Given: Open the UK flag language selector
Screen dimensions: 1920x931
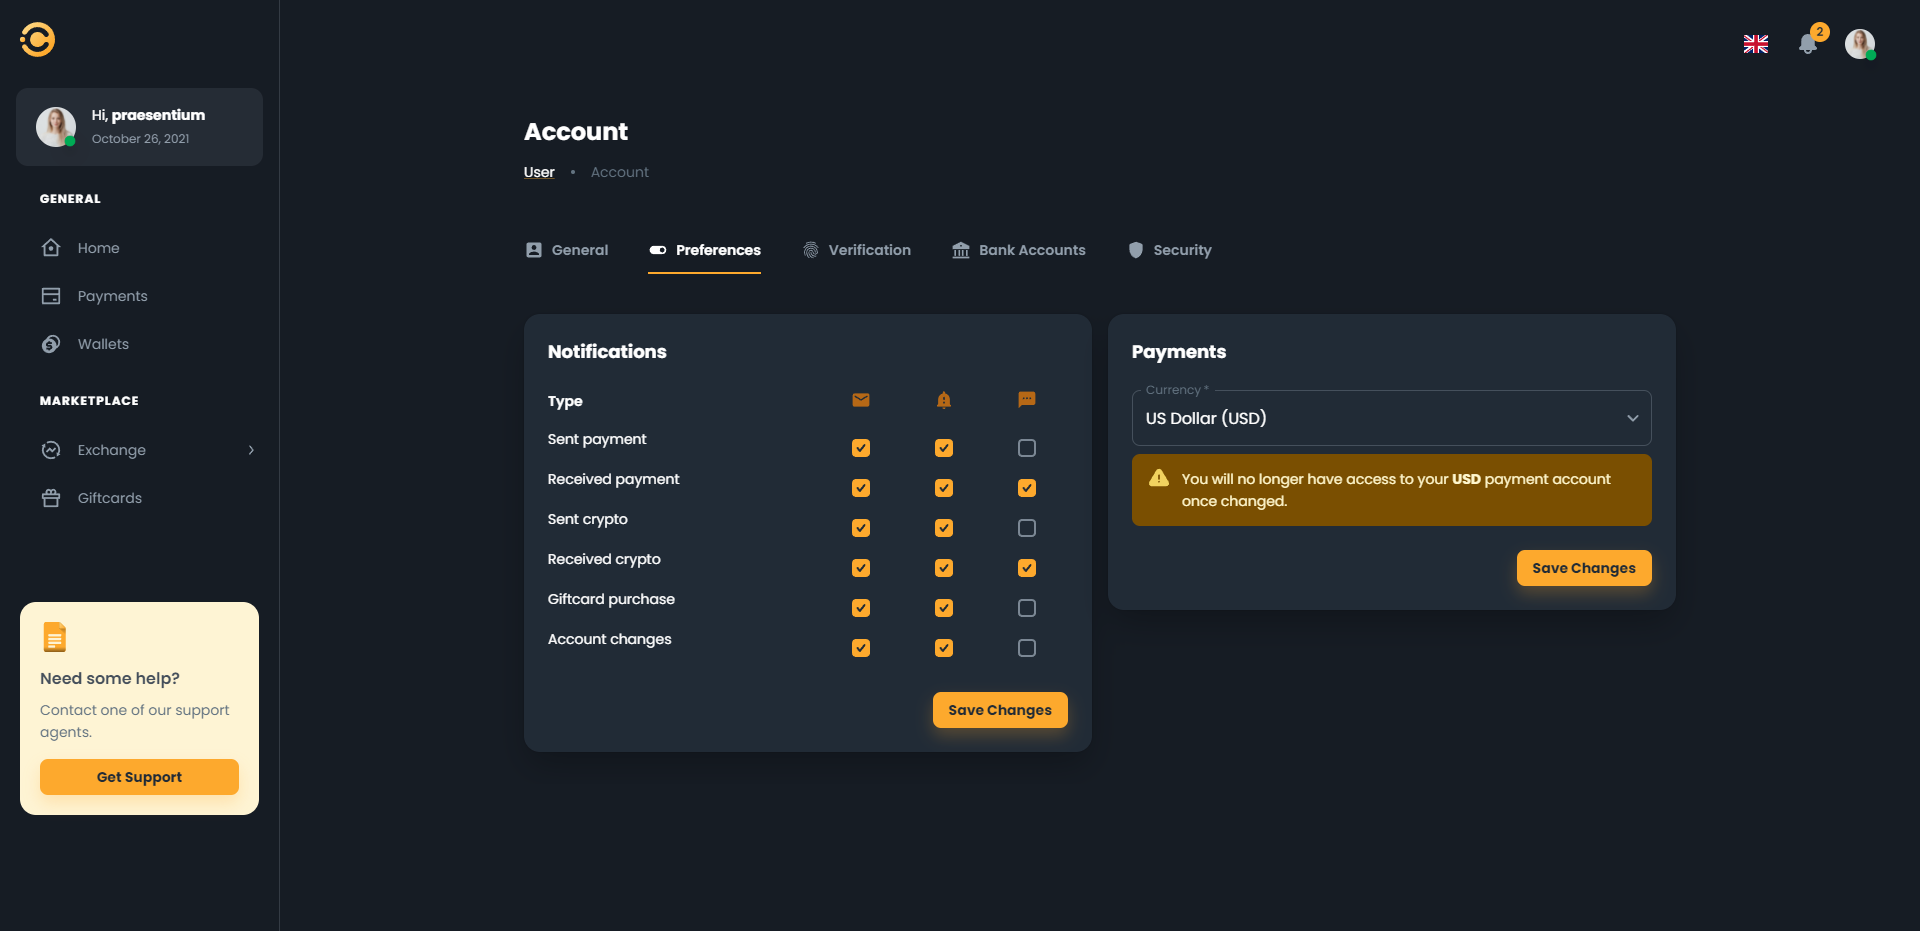Looking at the screenshot, I should coord(1755,44).
